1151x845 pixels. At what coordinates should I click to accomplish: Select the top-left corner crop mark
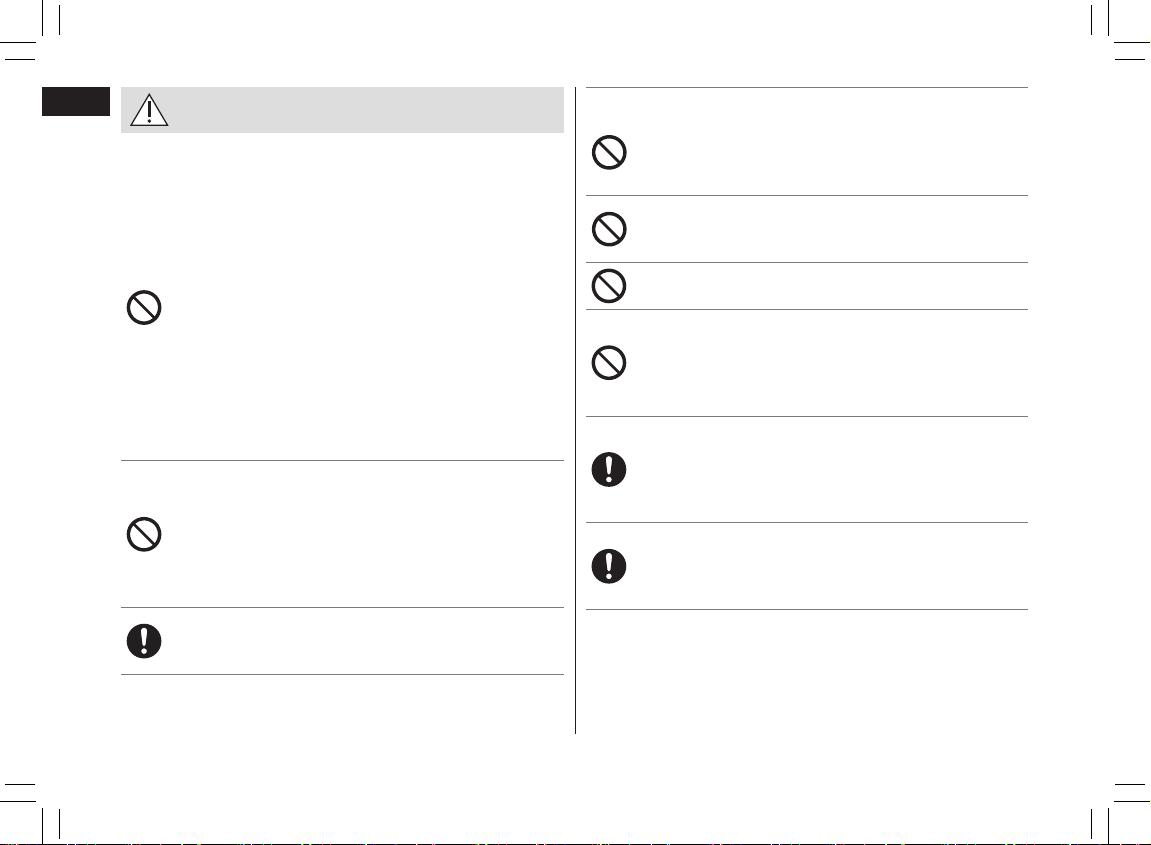point(31,31)
